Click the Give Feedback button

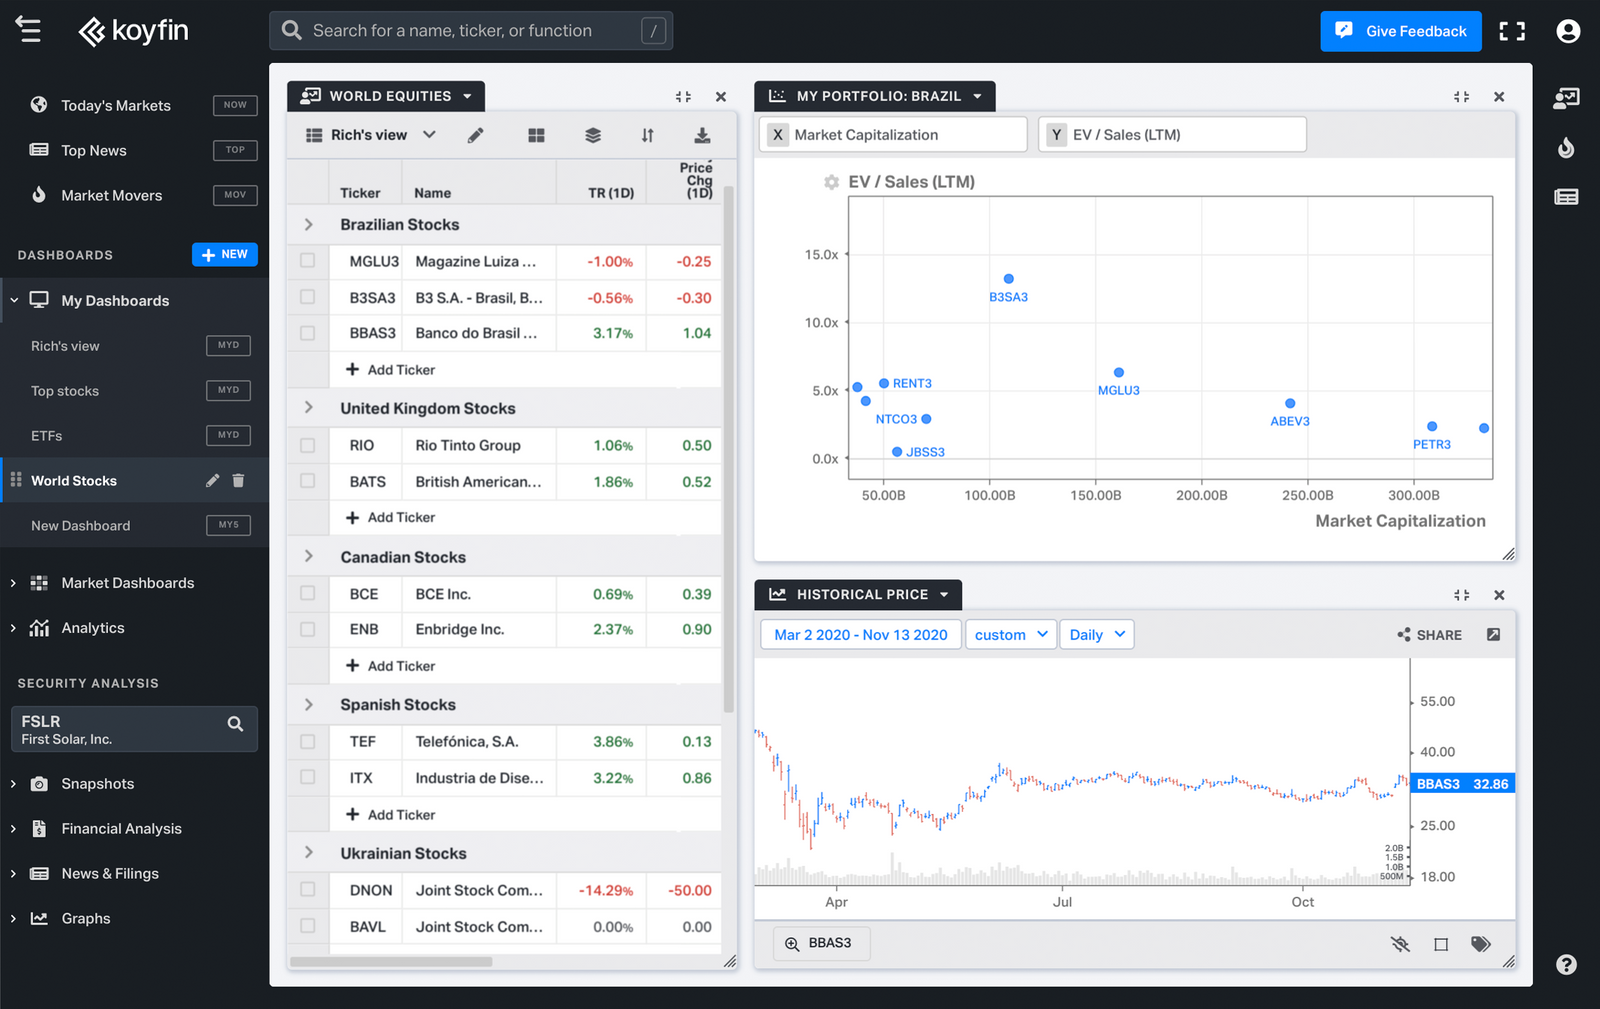1400,31
